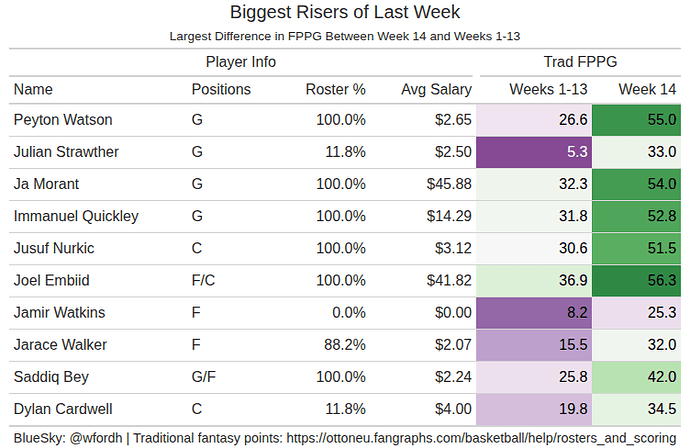Screen dimensions: 690x447
Task: Click Immanuel Quickley's G position cell
Action: tap(197, 216)
